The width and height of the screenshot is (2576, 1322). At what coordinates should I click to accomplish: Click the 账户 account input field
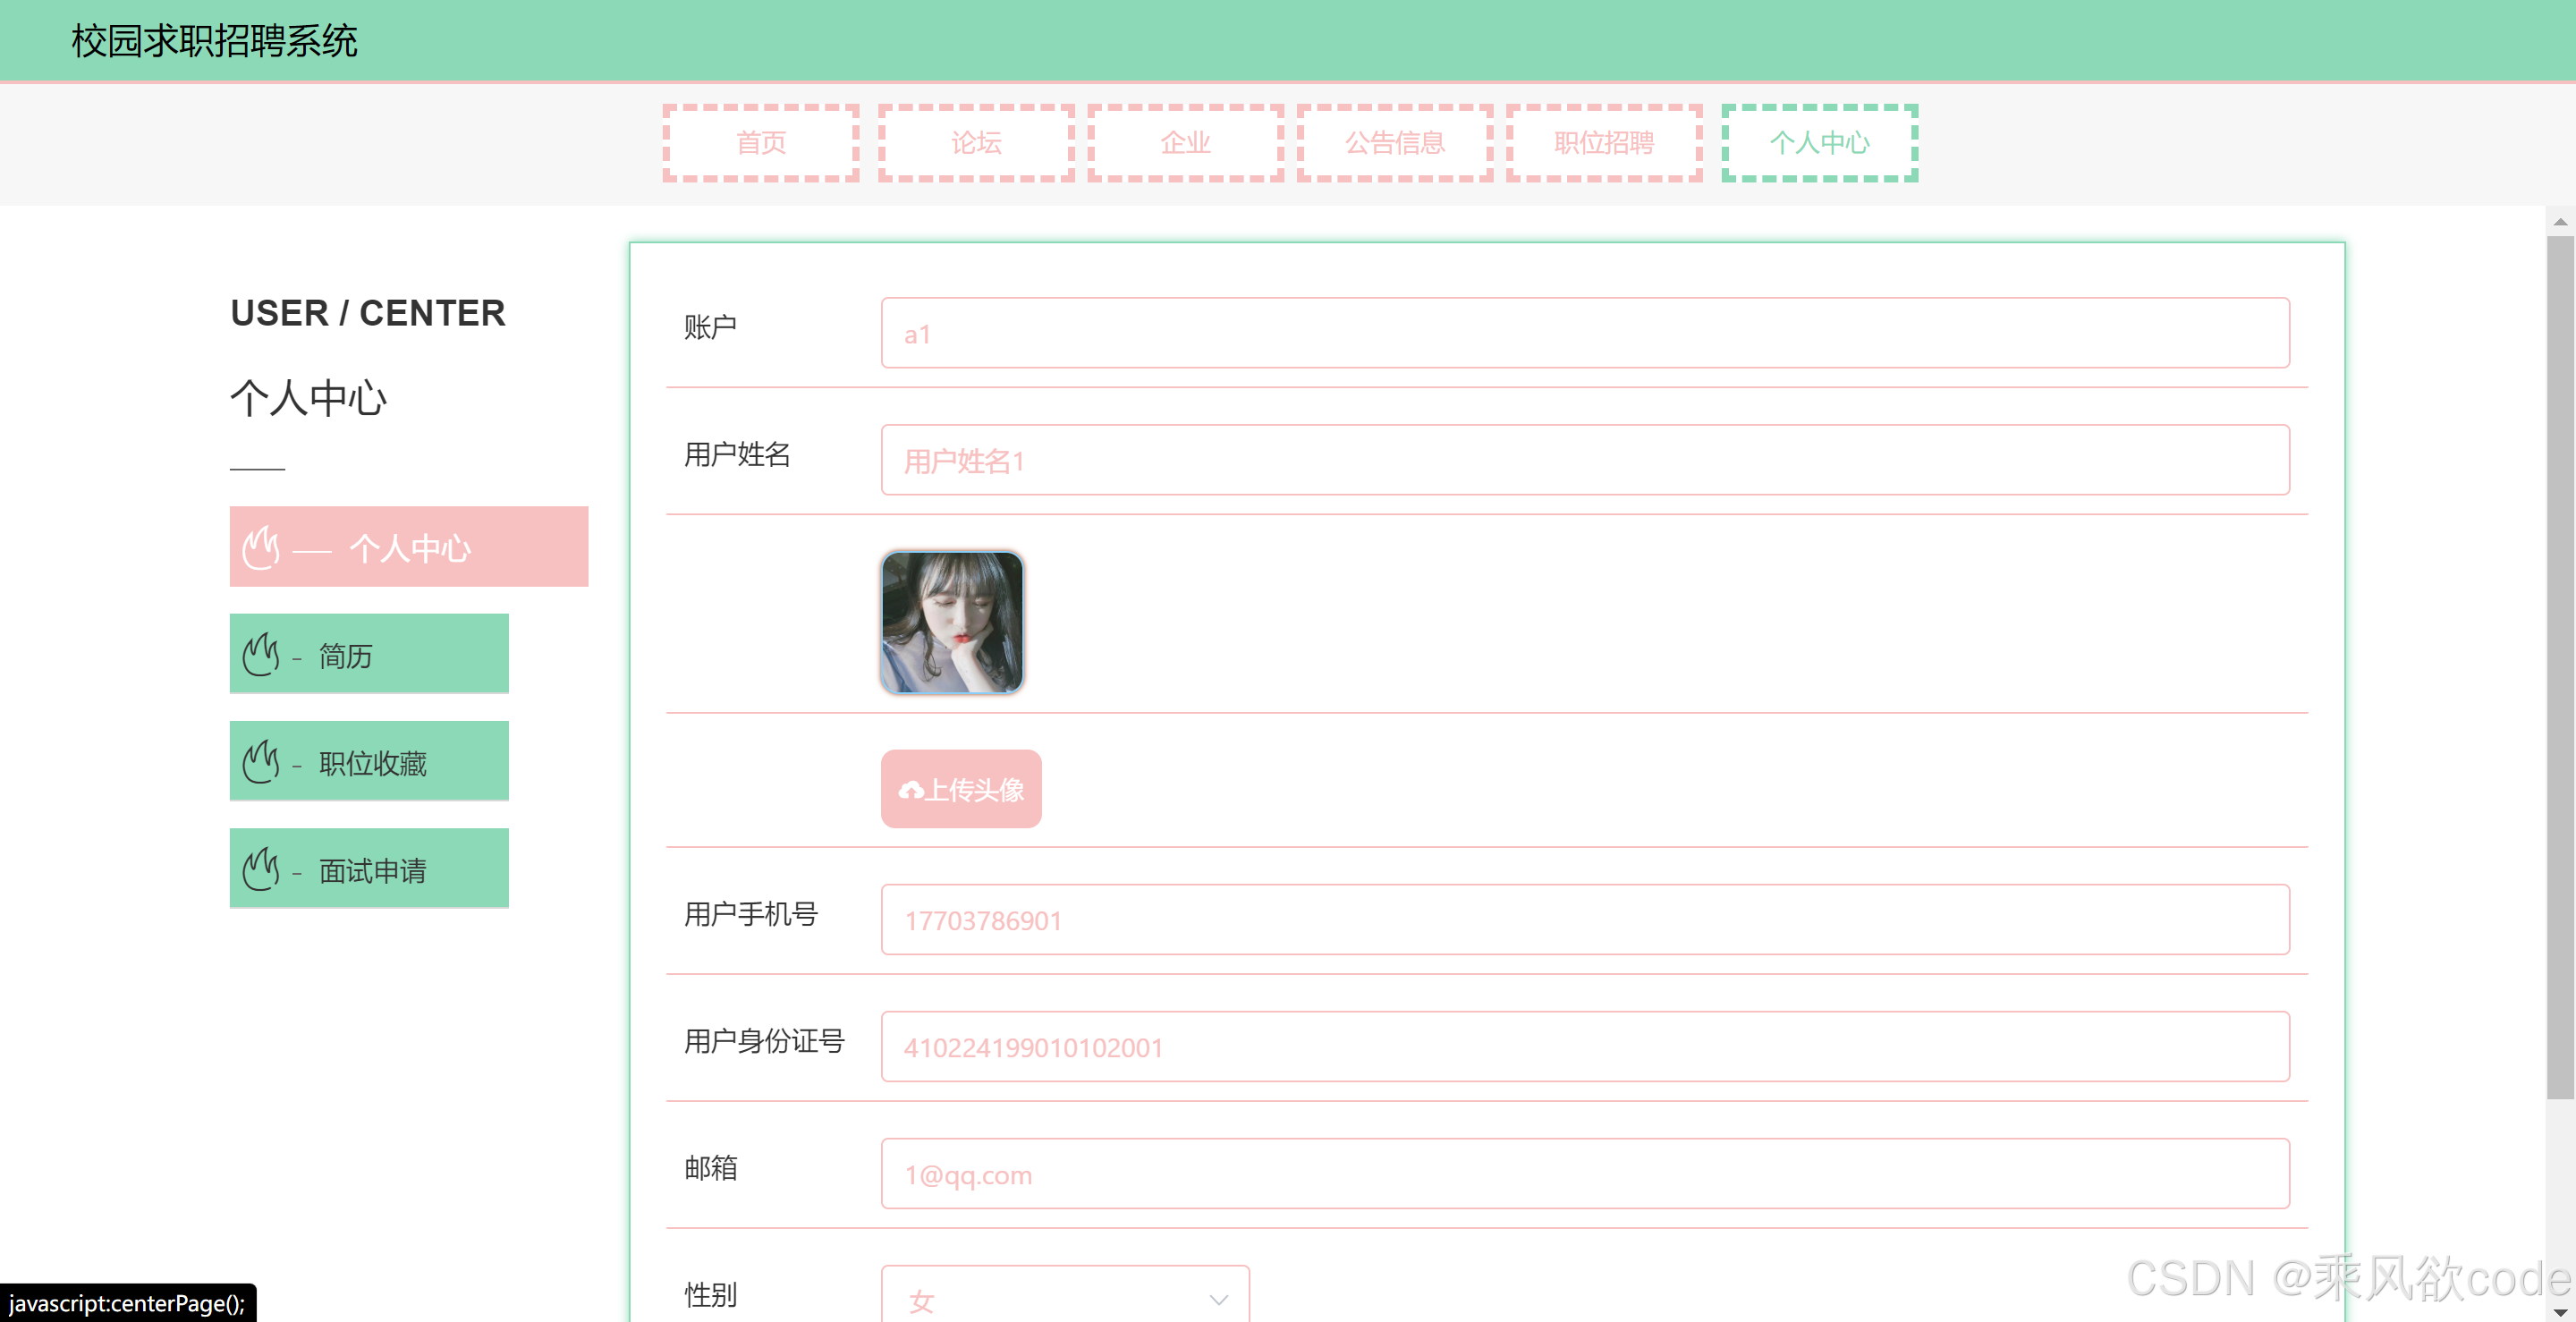click(x=1585, y=332)
